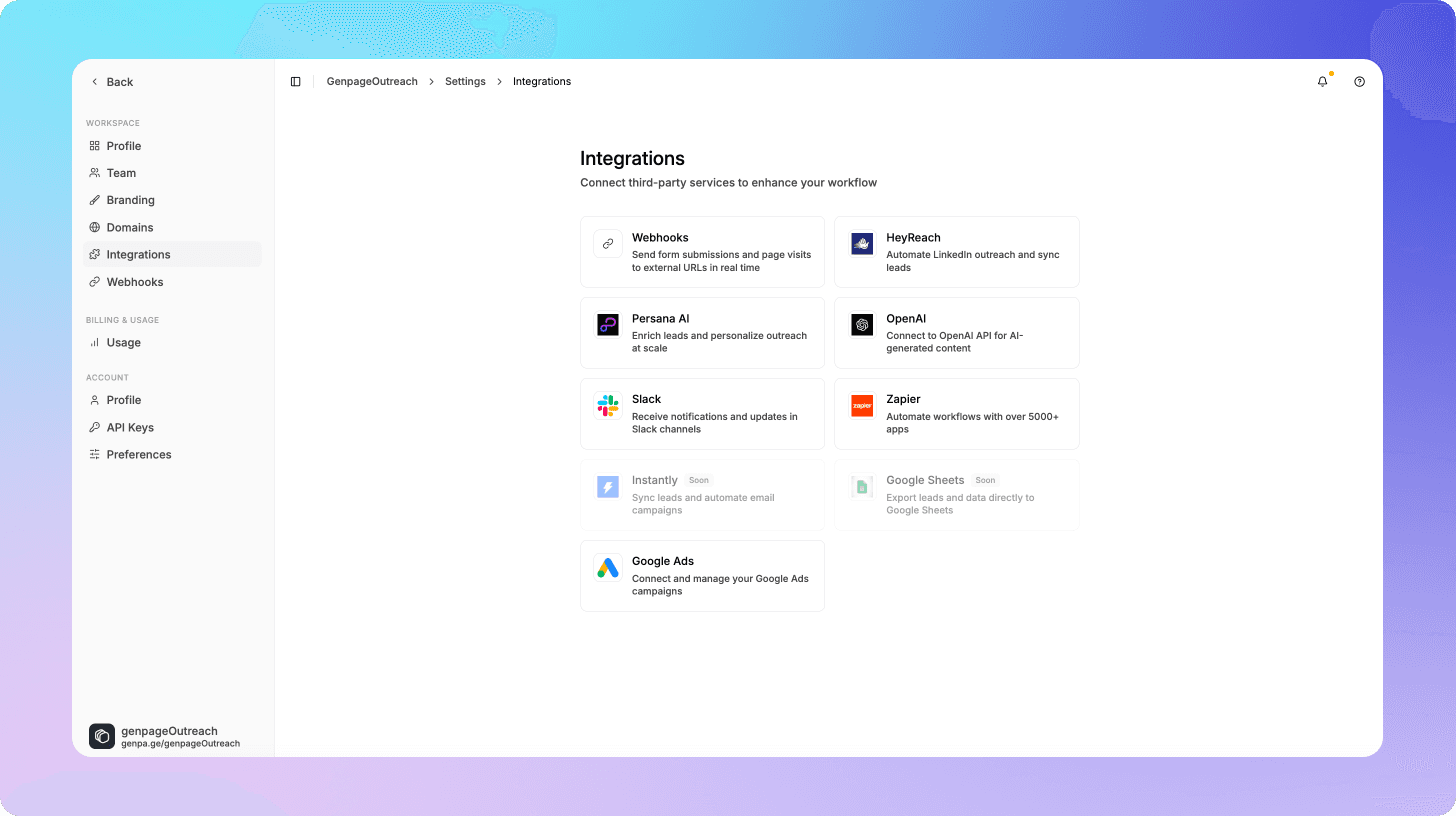Viewport: 1456px width, 816px height.
Task: Click the Persana AI logo icon
Action: (x=608, y=325)
